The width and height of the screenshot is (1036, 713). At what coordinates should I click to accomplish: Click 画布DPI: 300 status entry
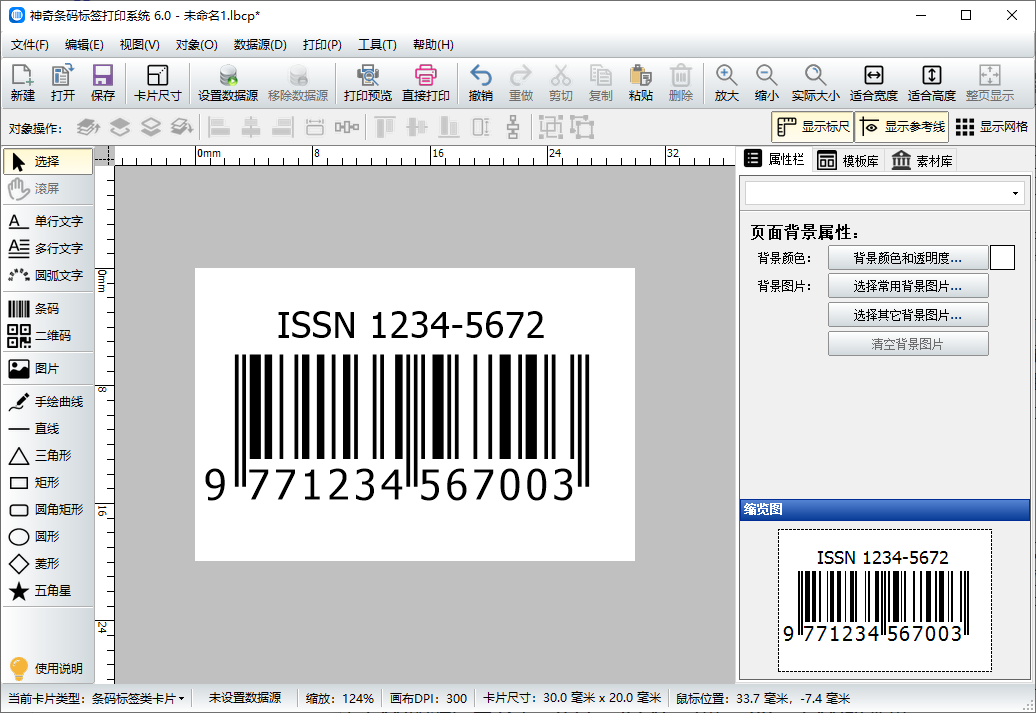[428, 698]
